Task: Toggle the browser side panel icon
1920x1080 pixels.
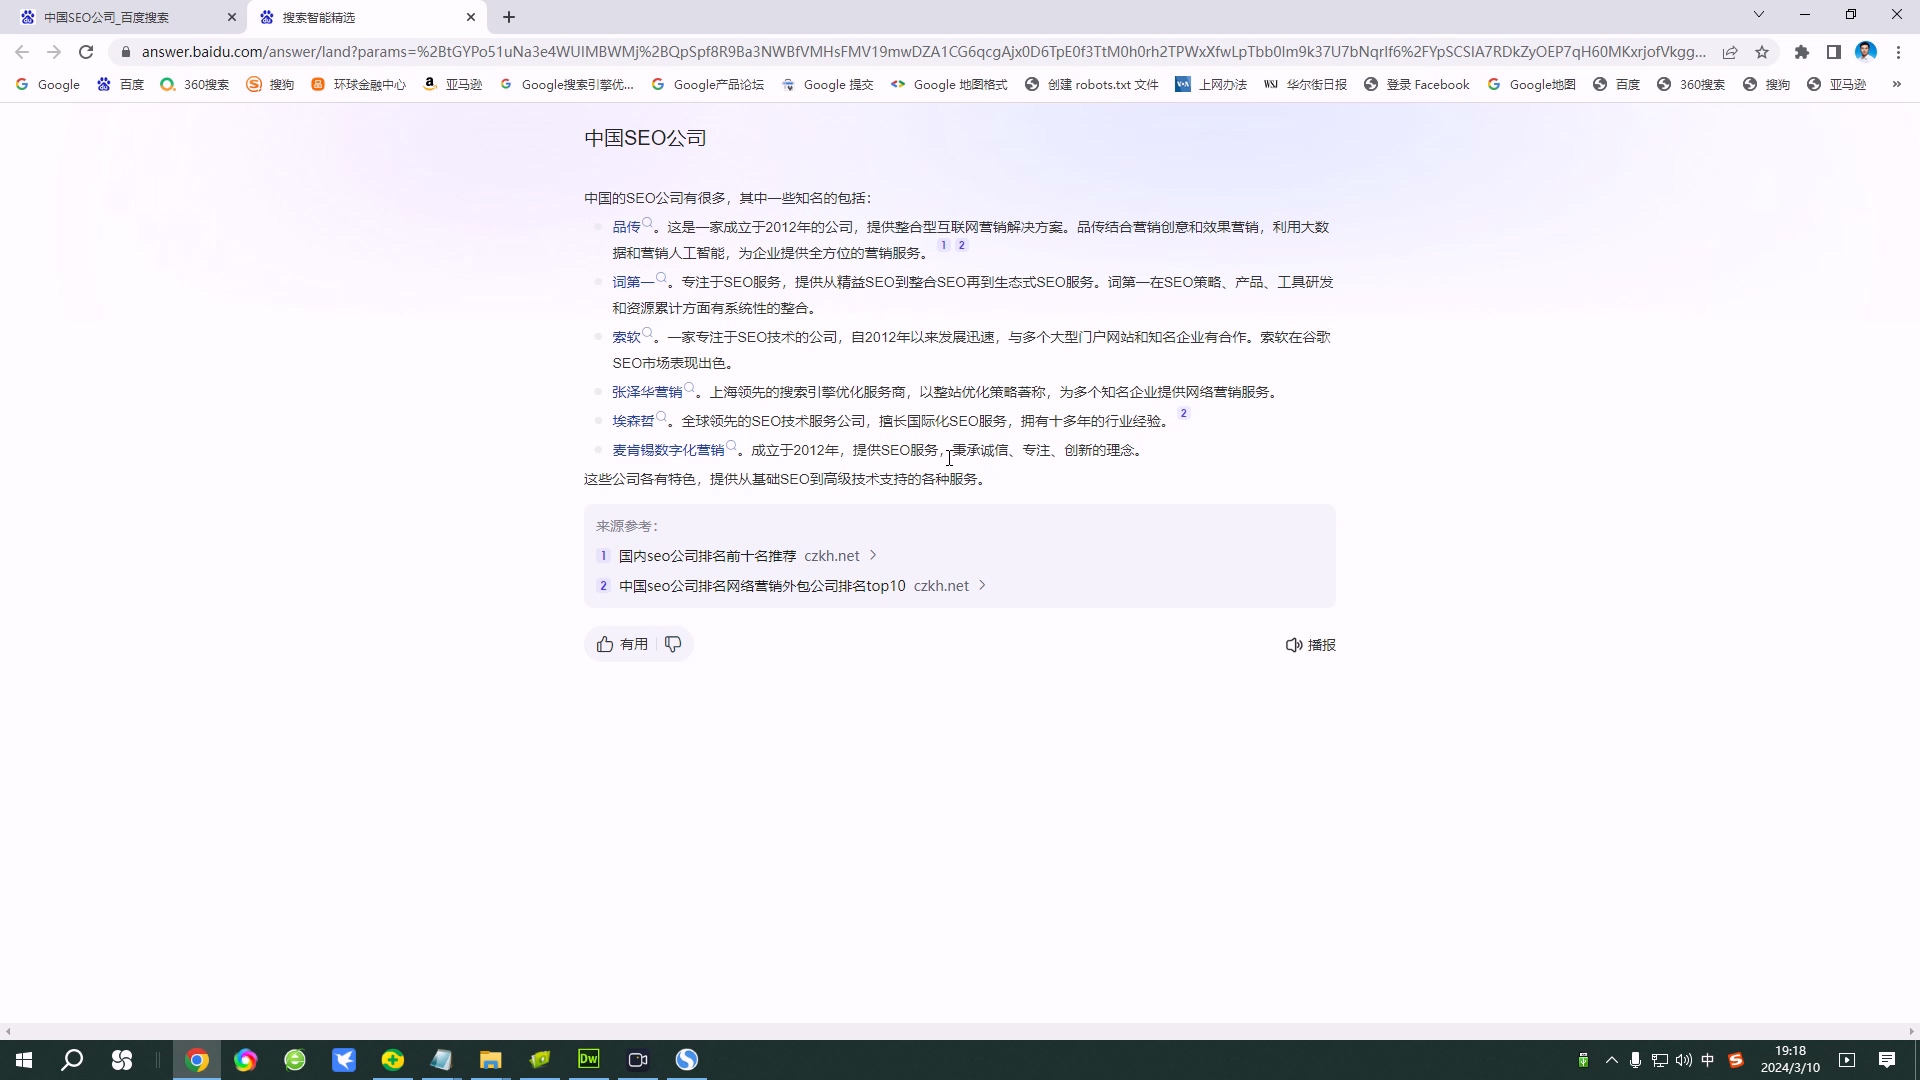Action: click(1834, 52)
